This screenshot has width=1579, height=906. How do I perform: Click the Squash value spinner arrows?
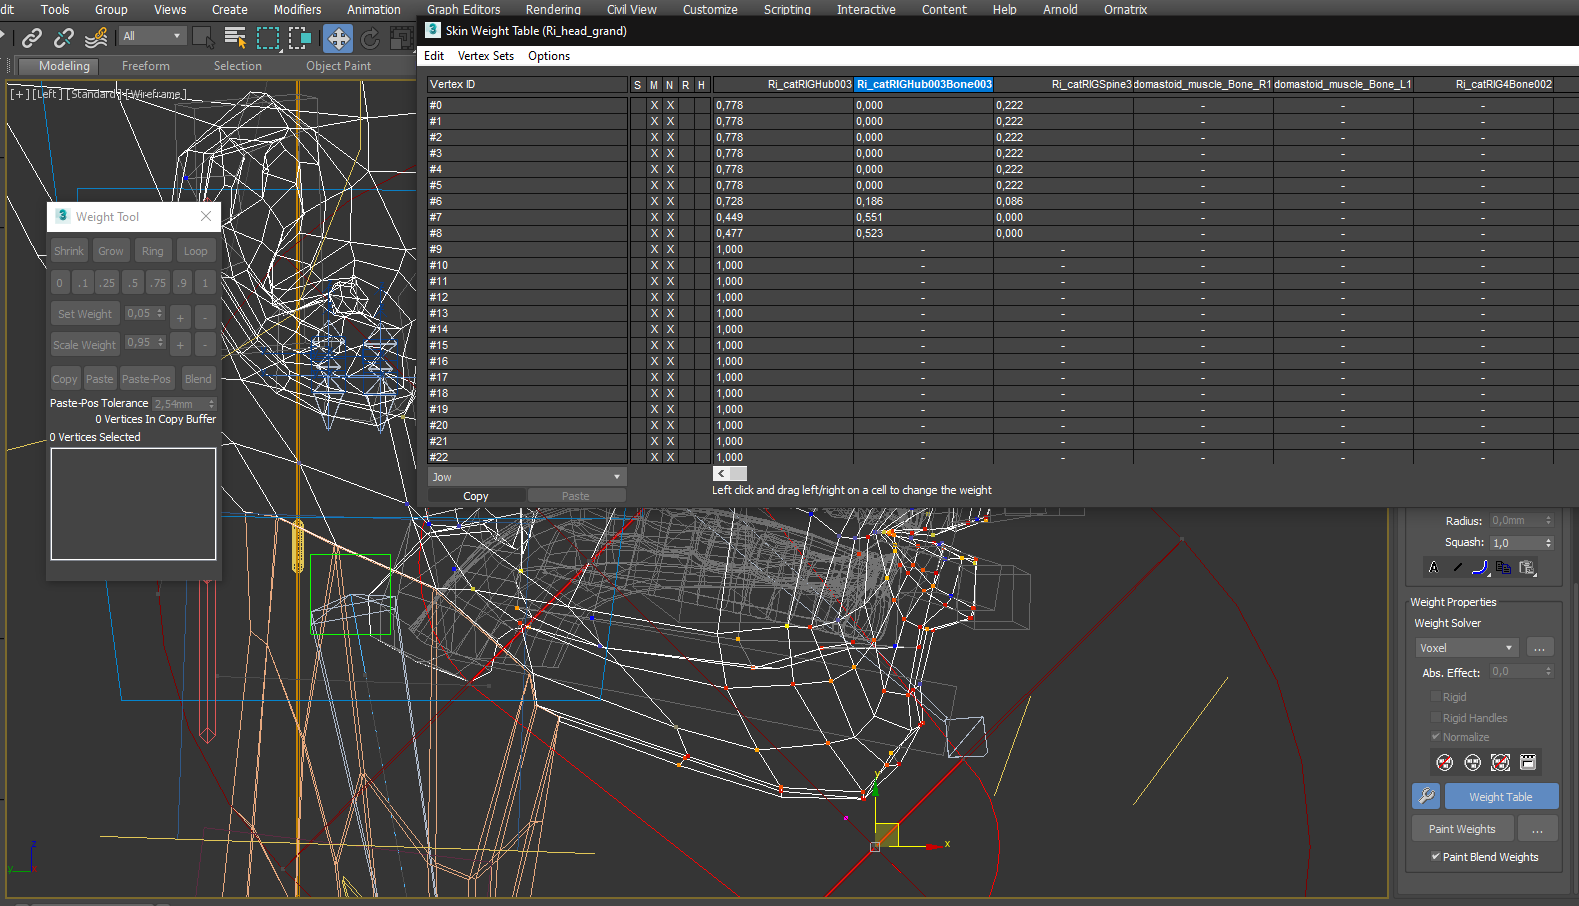1548,543
